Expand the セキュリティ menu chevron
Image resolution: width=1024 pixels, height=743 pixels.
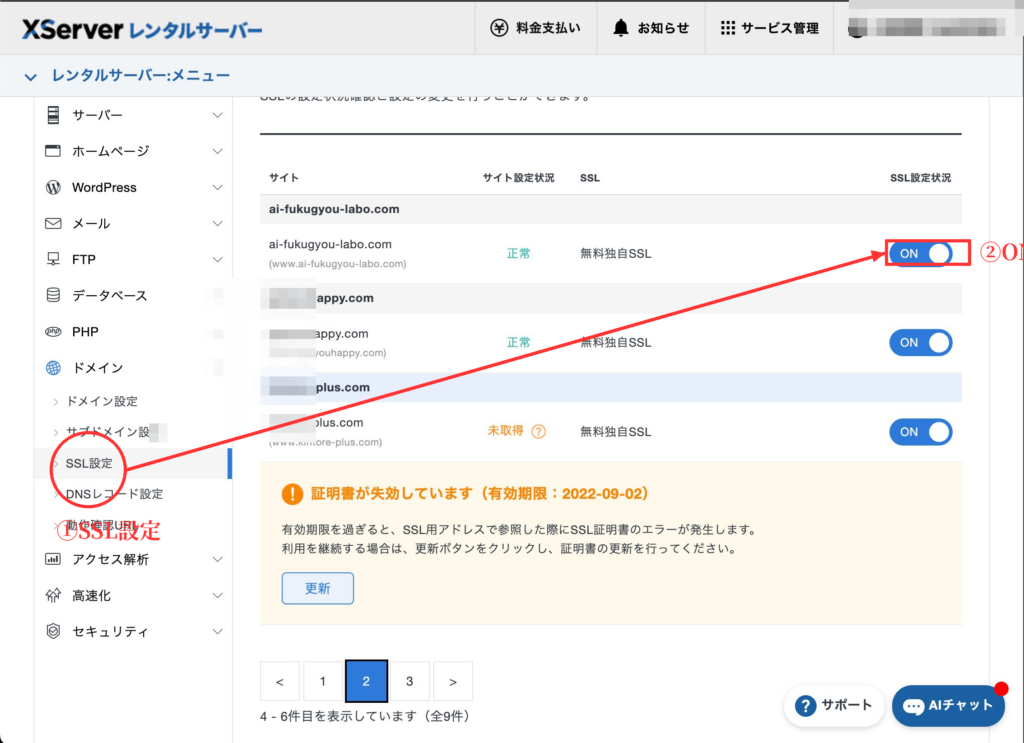coord(217,631)
